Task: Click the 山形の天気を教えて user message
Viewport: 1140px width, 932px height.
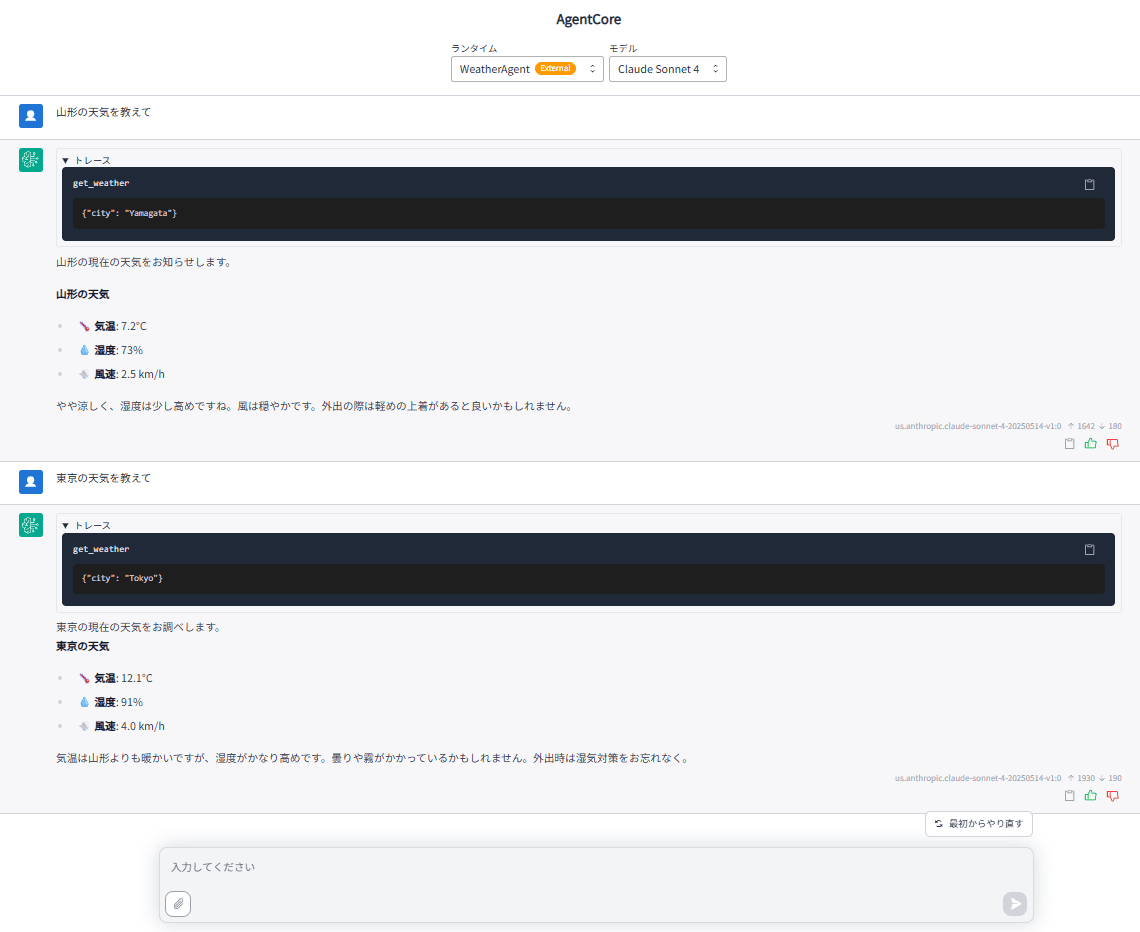Action: point(104,112)
